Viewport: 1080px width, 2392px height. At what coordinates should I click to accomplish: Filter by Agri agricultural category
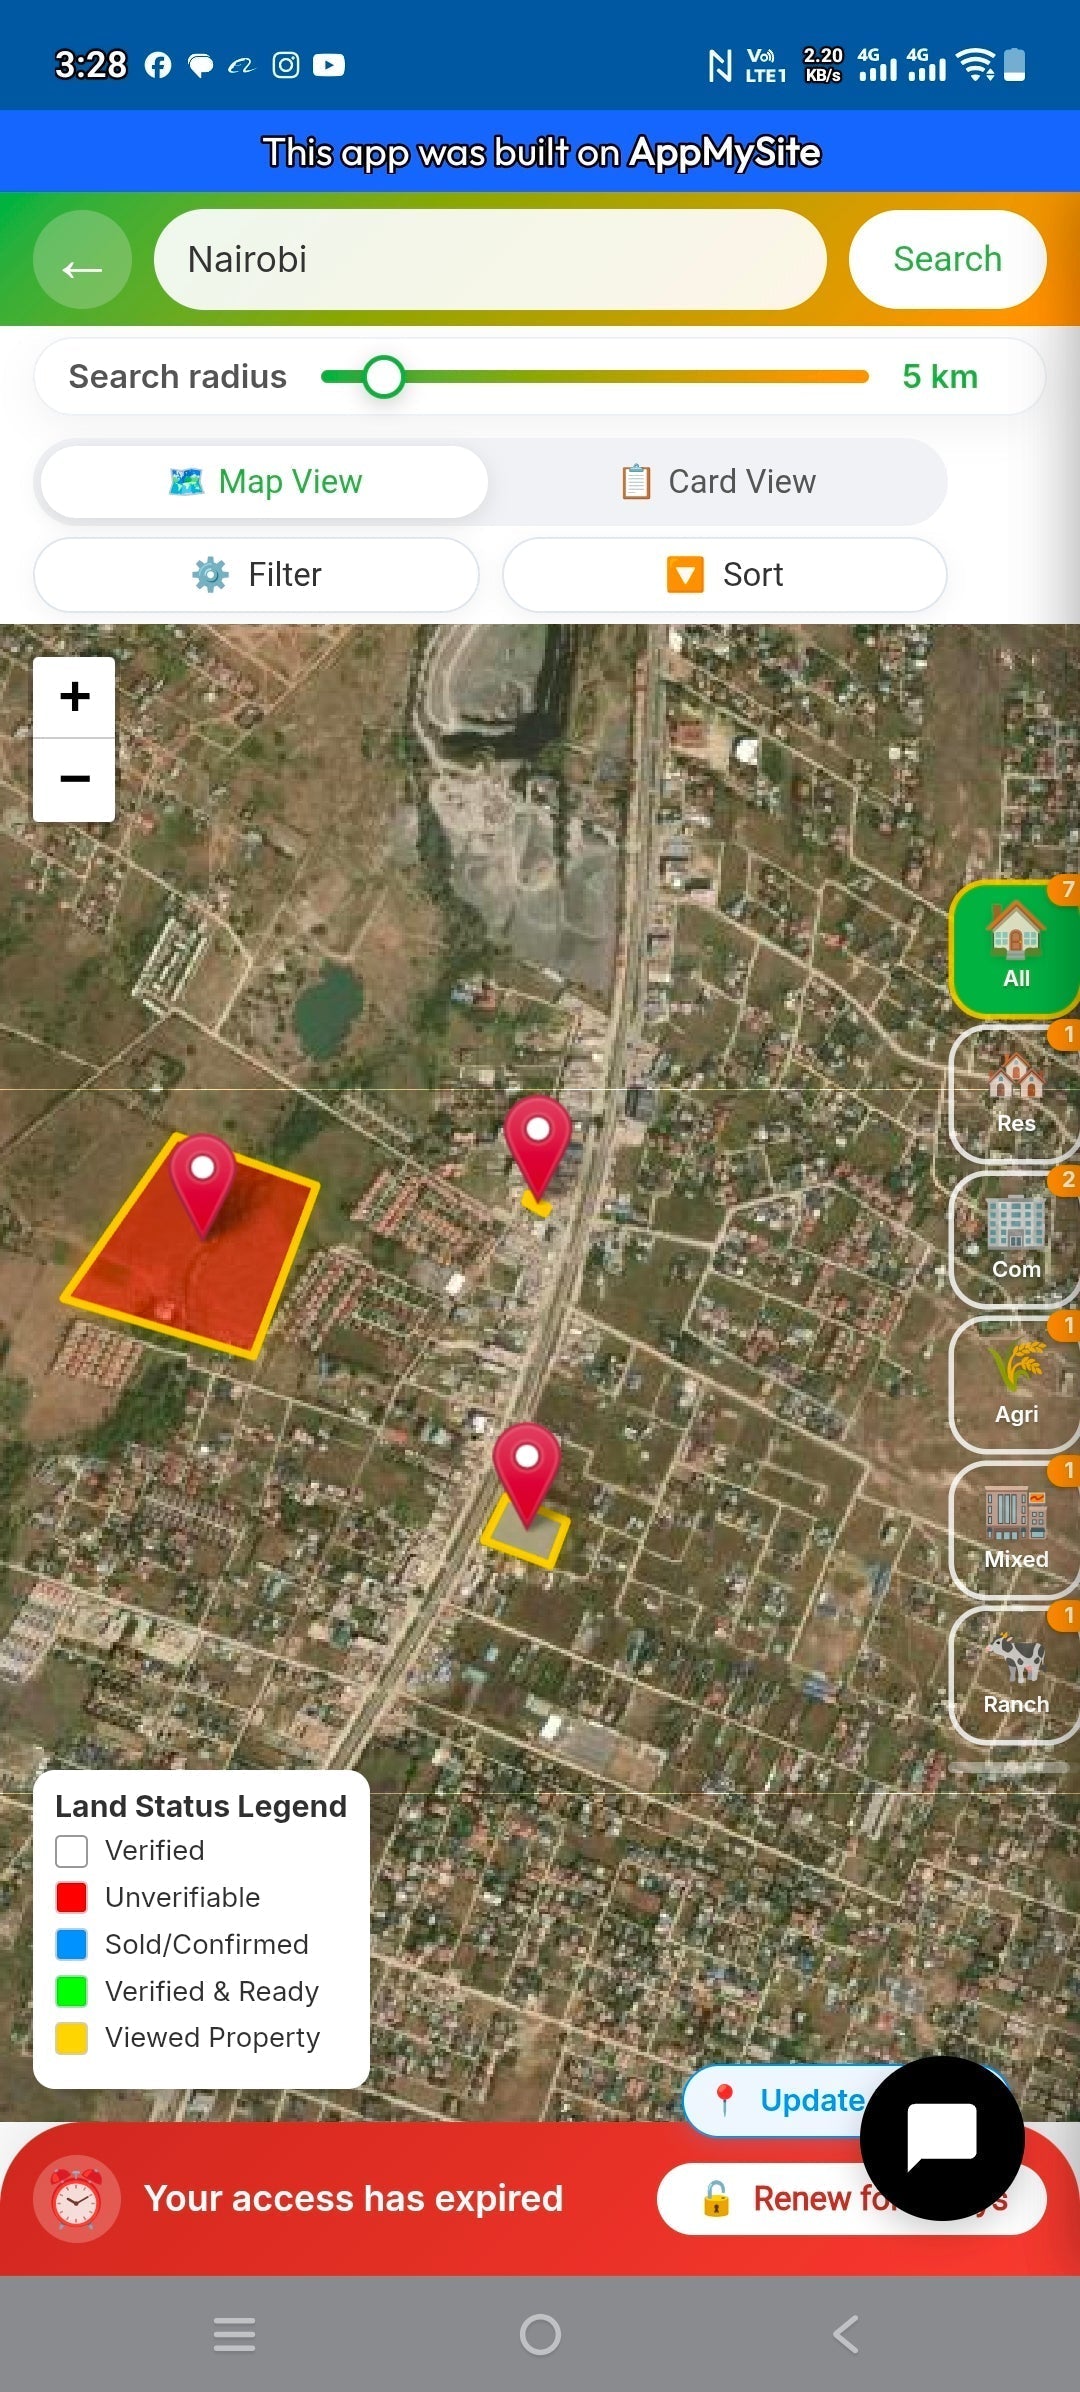click(1014, 1384)
